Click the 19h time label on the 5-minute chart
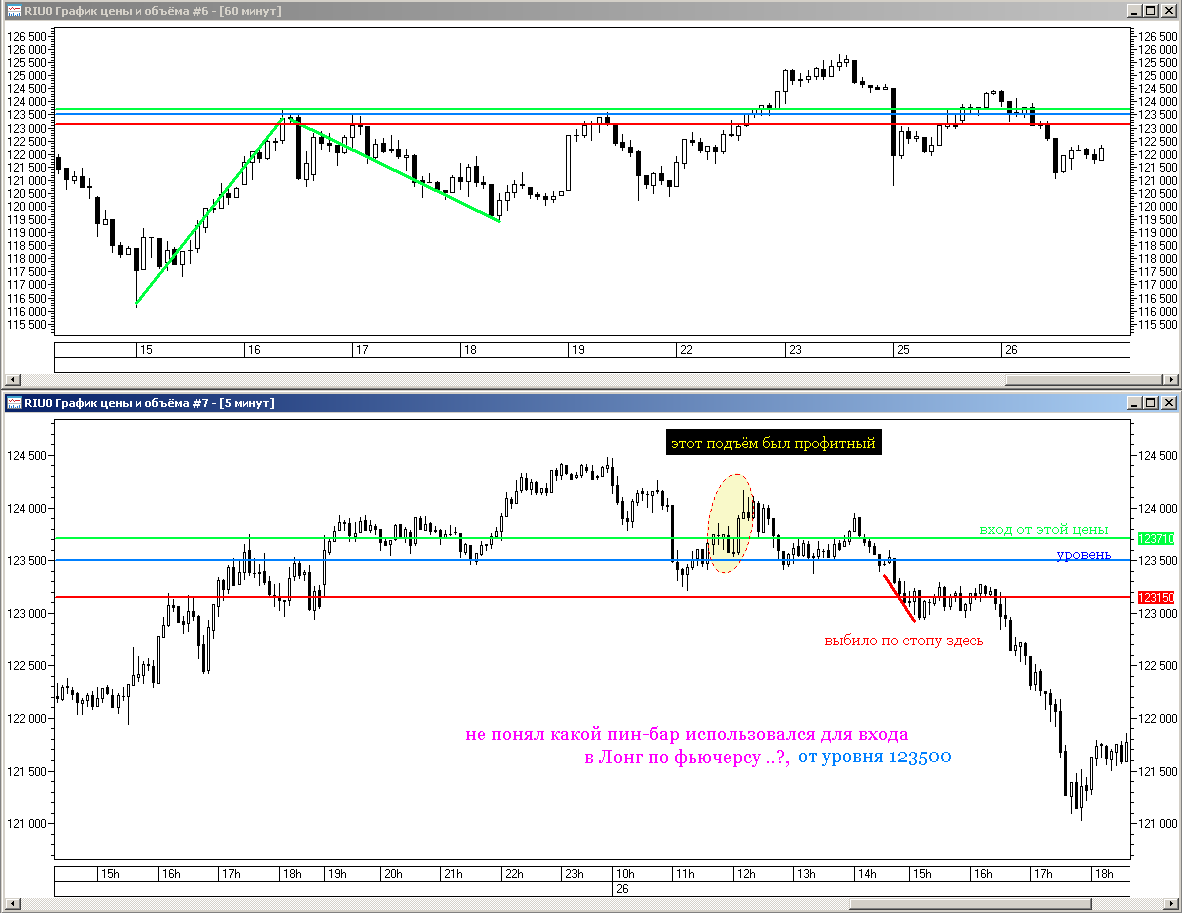1182x913 pixels. 337,874
